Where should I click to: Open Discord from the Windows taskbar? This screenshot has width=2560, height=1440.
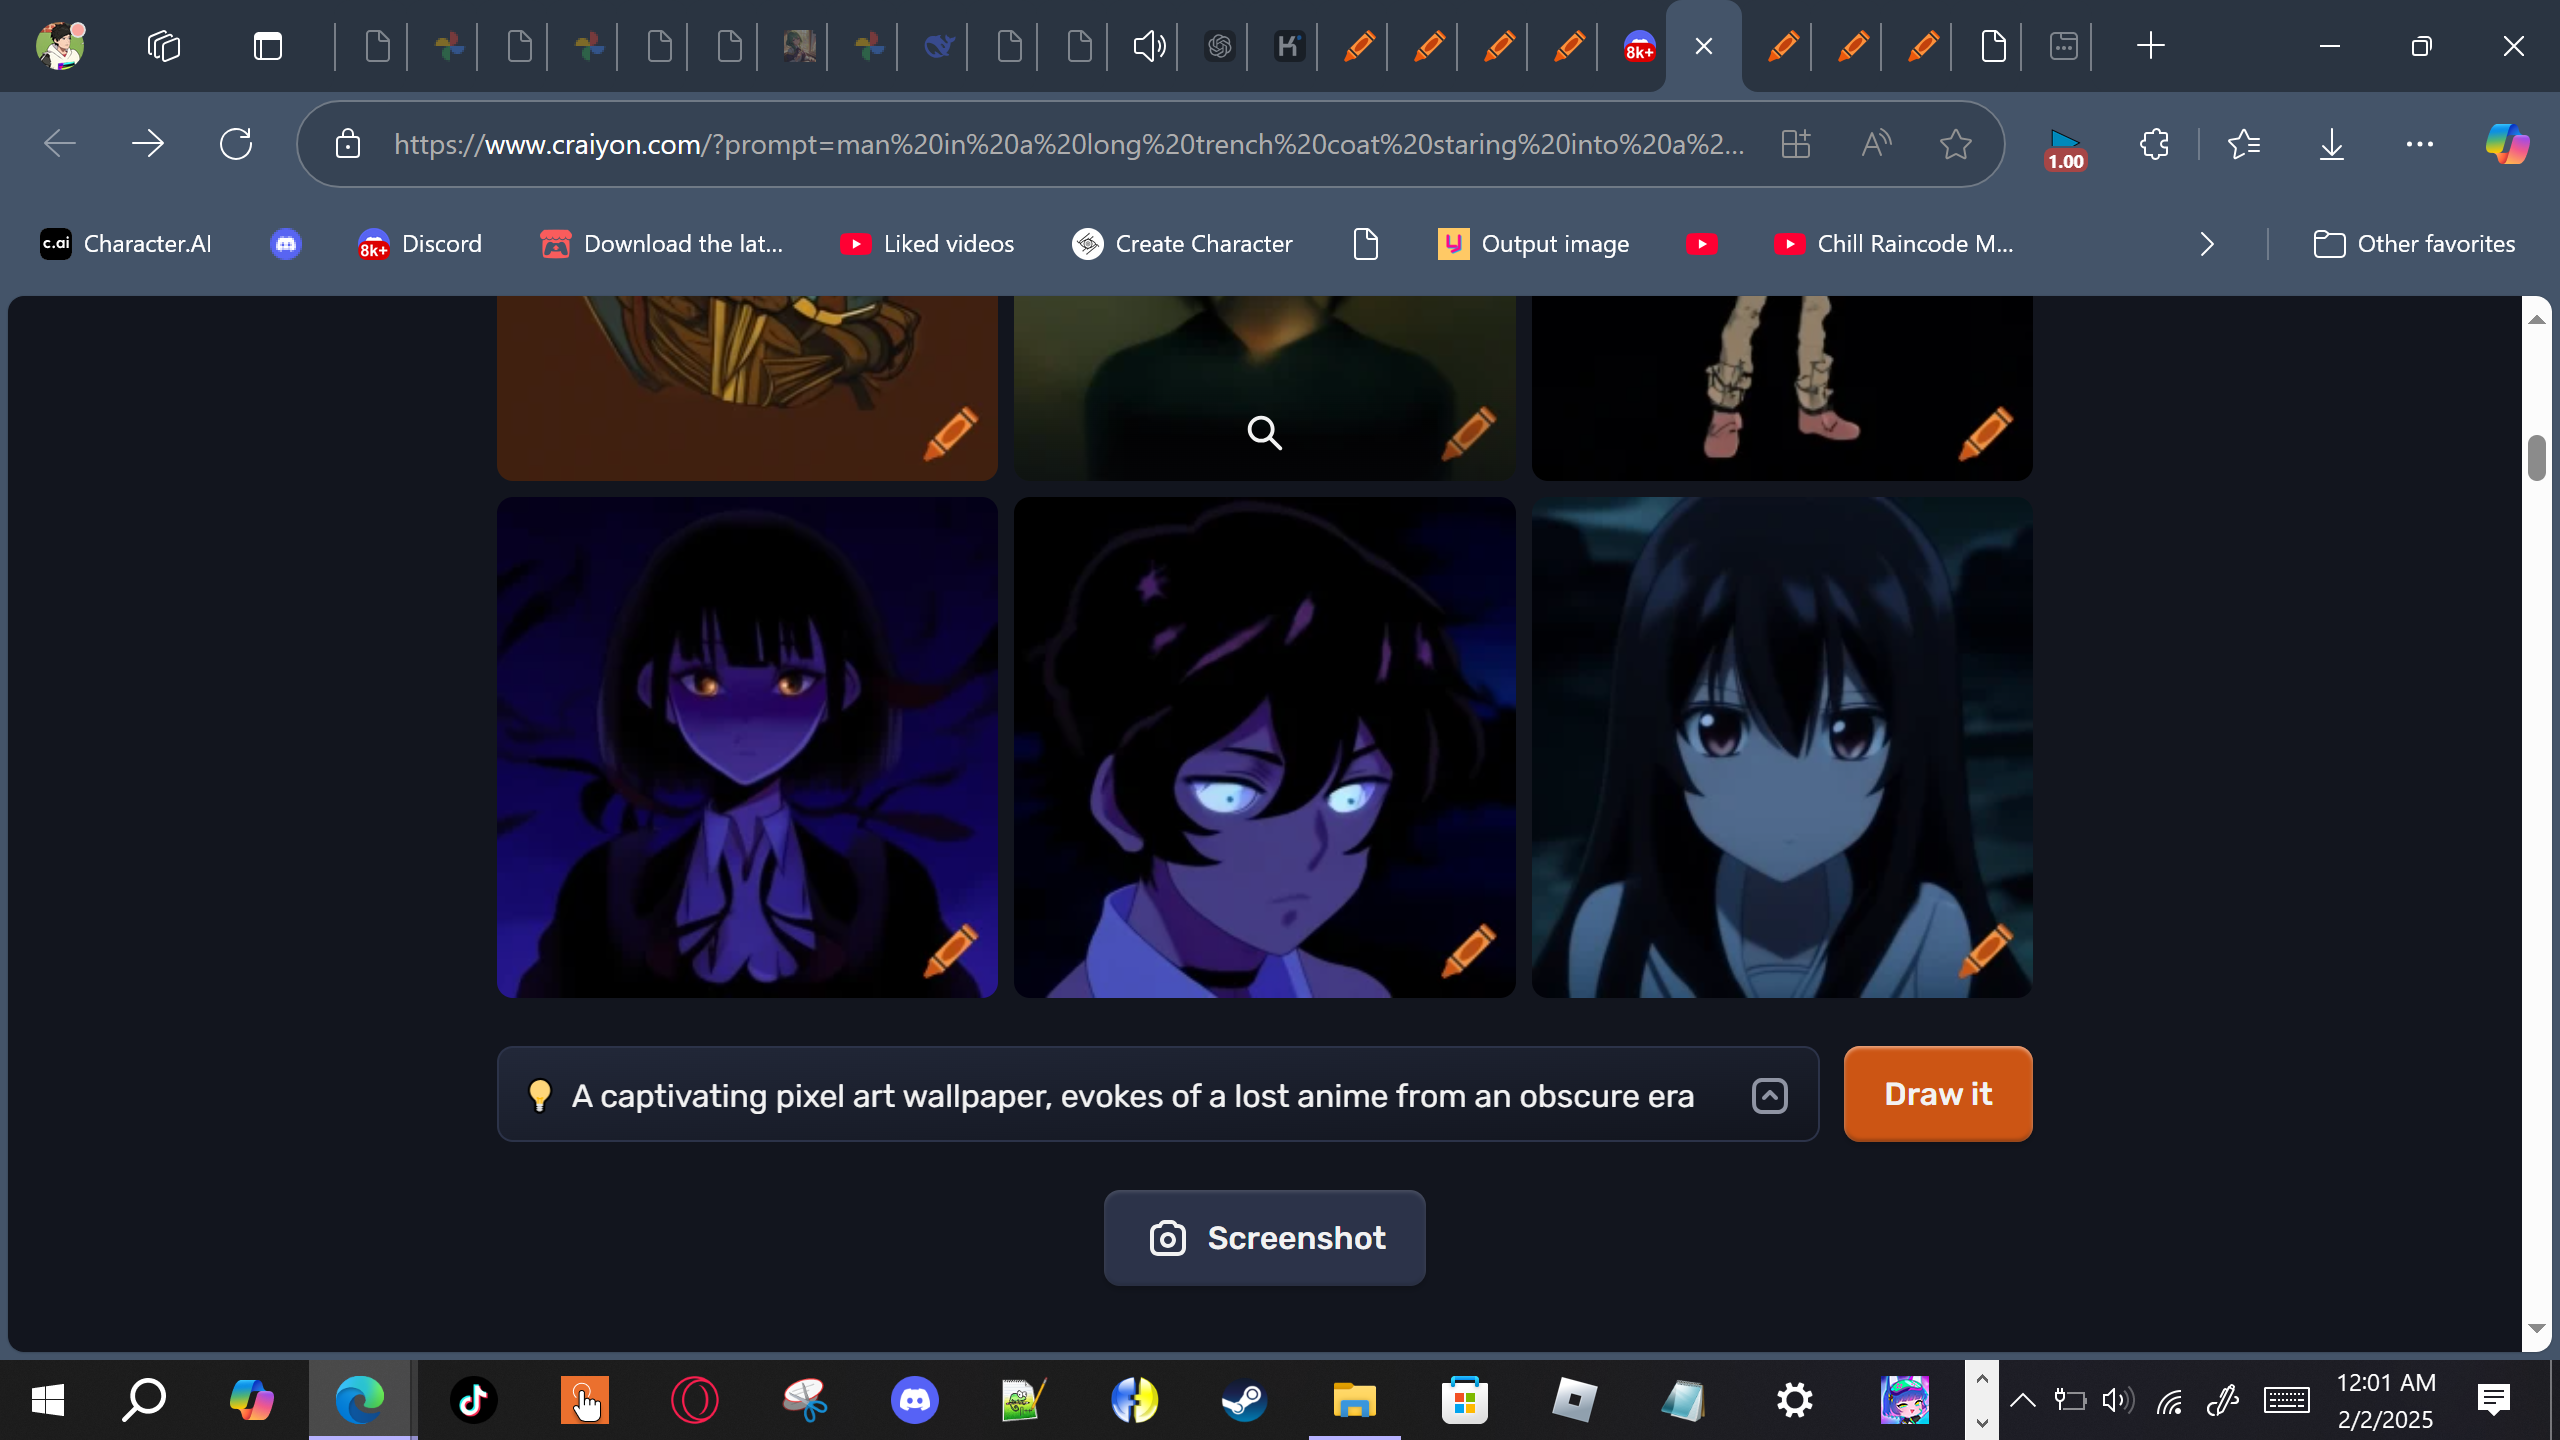914,1400
